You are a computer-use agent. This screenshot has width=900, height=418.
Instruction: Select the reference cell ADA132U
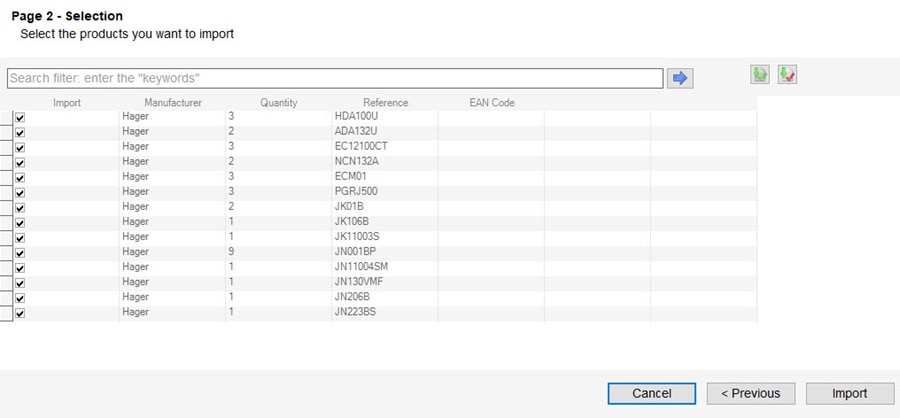(385, 131)
